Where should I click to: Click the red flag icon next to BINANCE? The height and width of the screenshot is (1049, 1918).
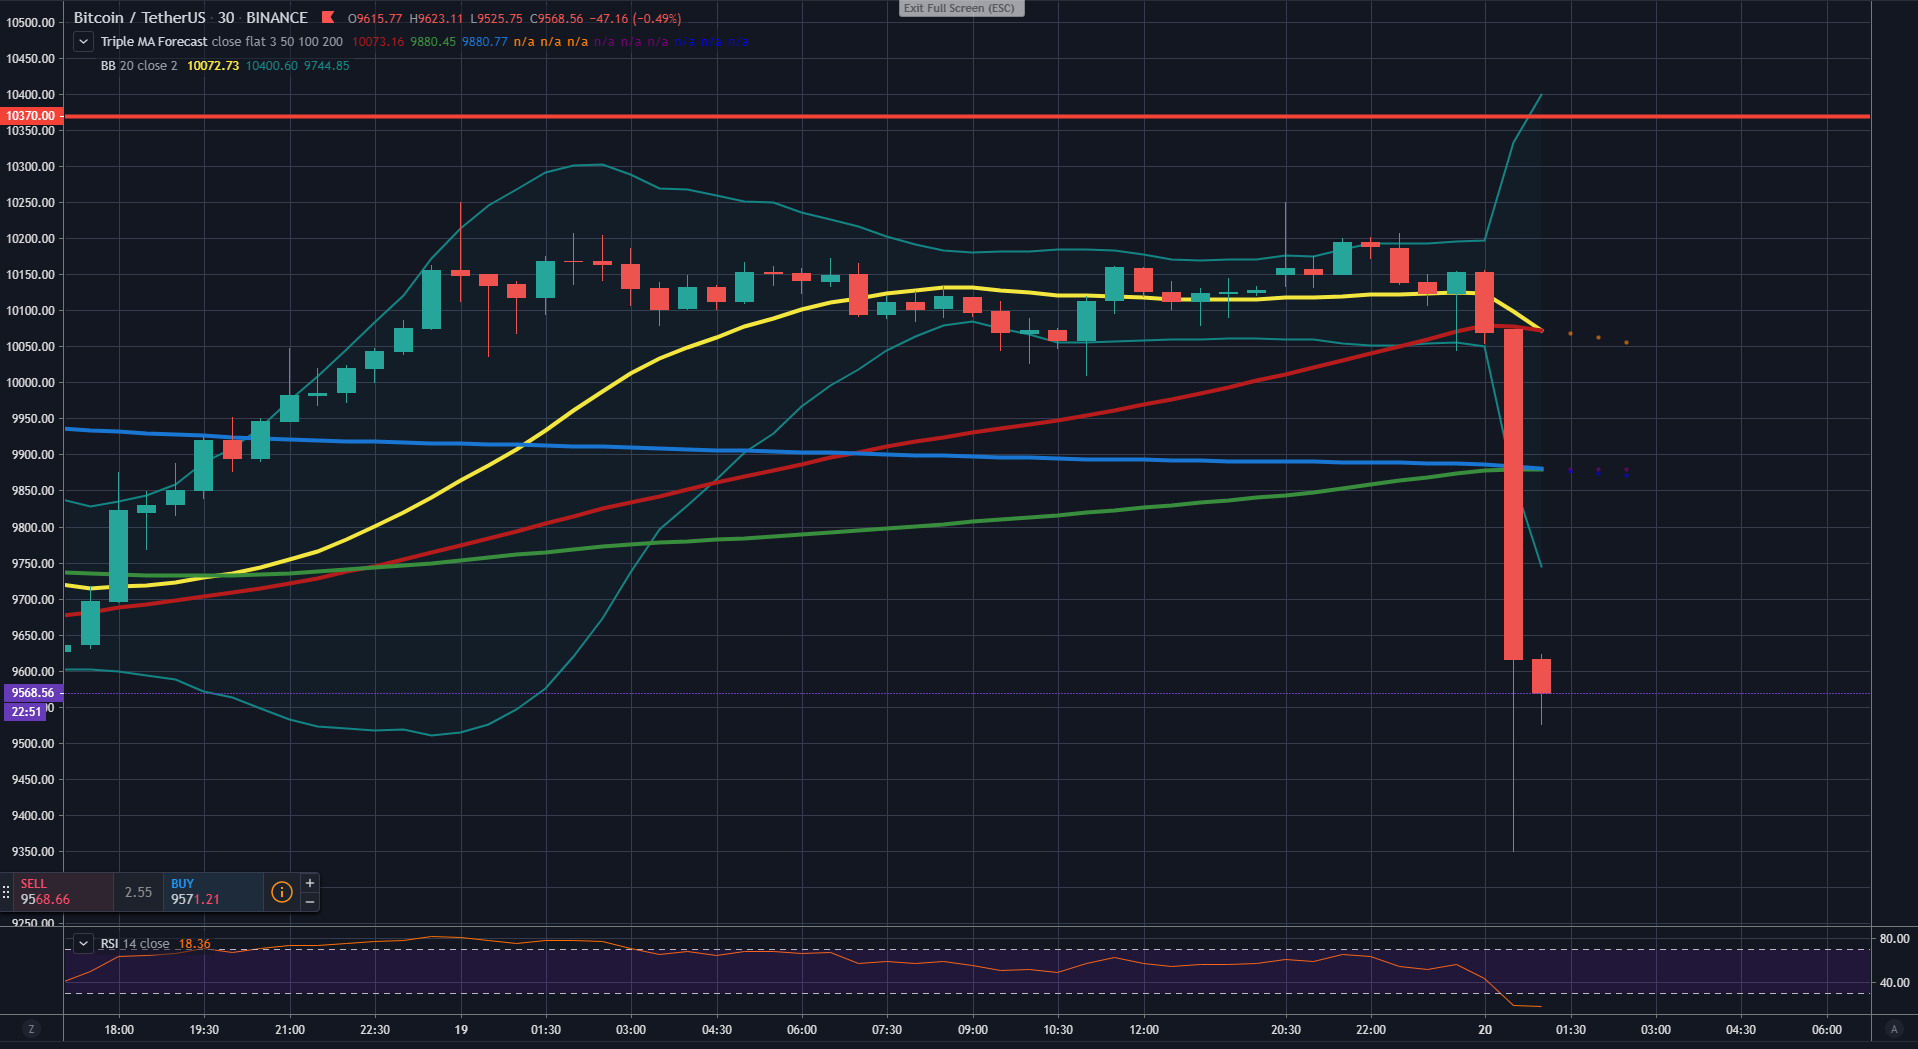pos(327,18)
